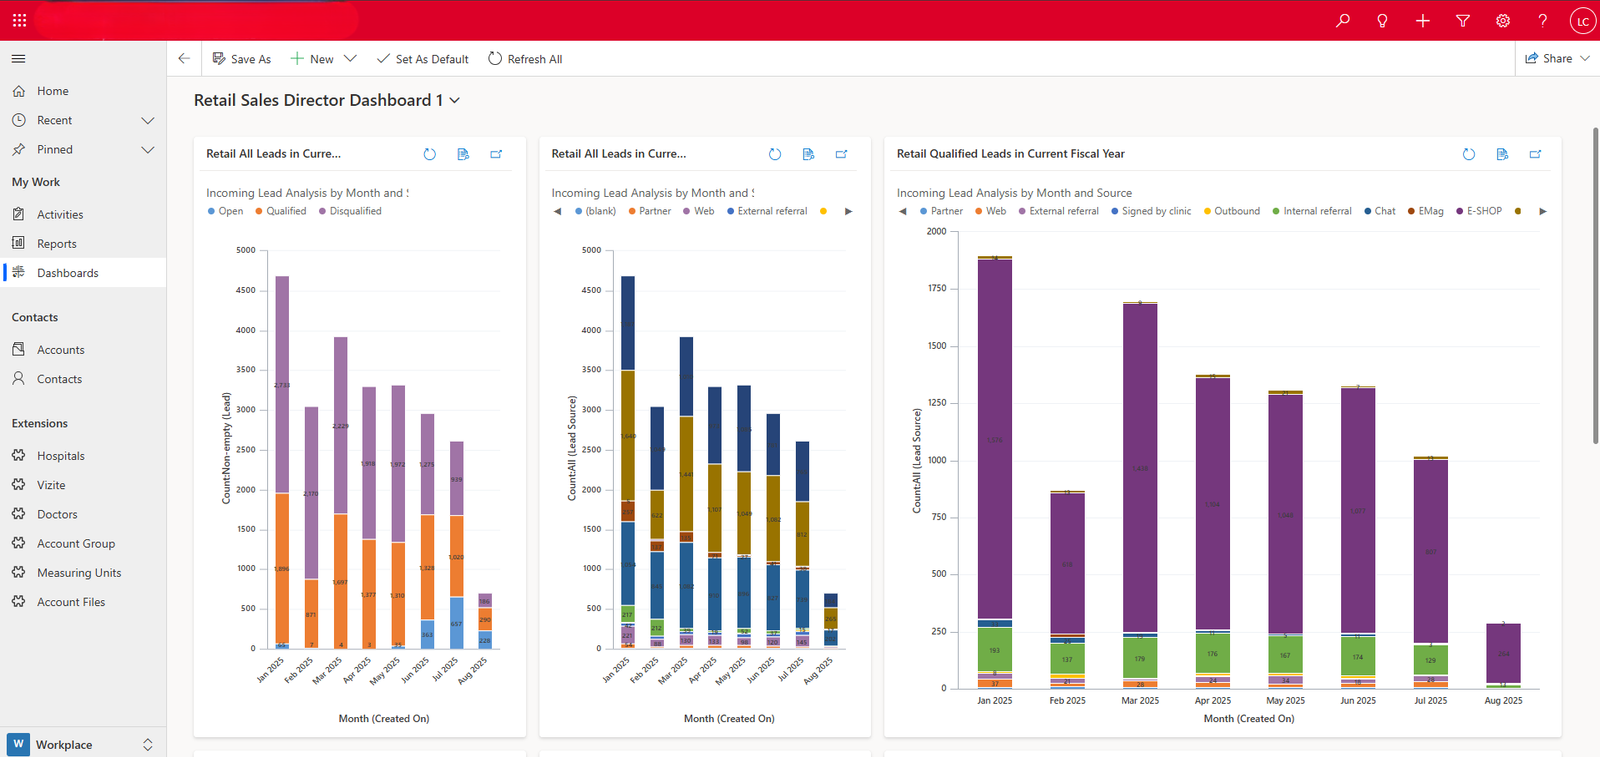1600x757 pixels.
Task: Open the dashboard name selector dropdown
Action: click(x=455, y=100)
